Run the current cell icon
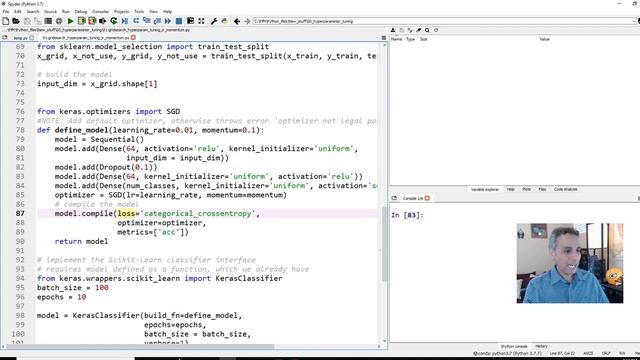 [x=81, y=21]
